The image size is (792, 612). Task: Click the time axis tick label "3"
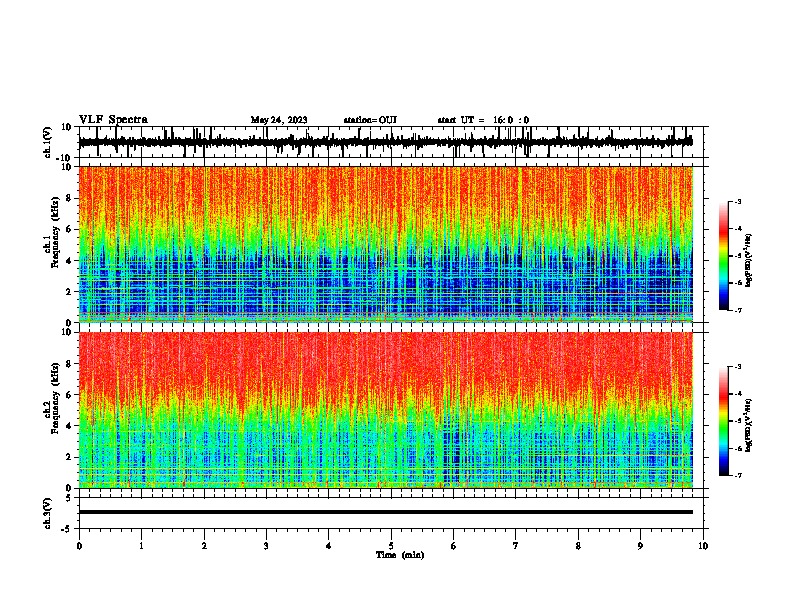(x=266, y=546)
